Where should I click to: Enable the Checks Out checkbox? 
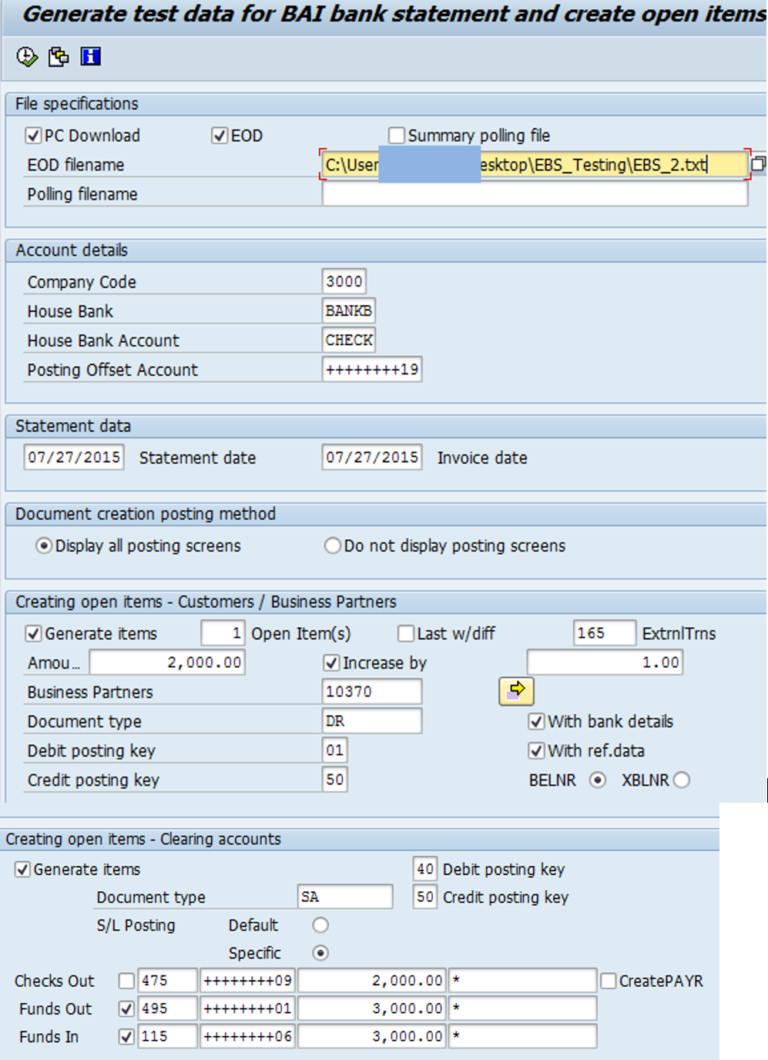coord(126,980)
